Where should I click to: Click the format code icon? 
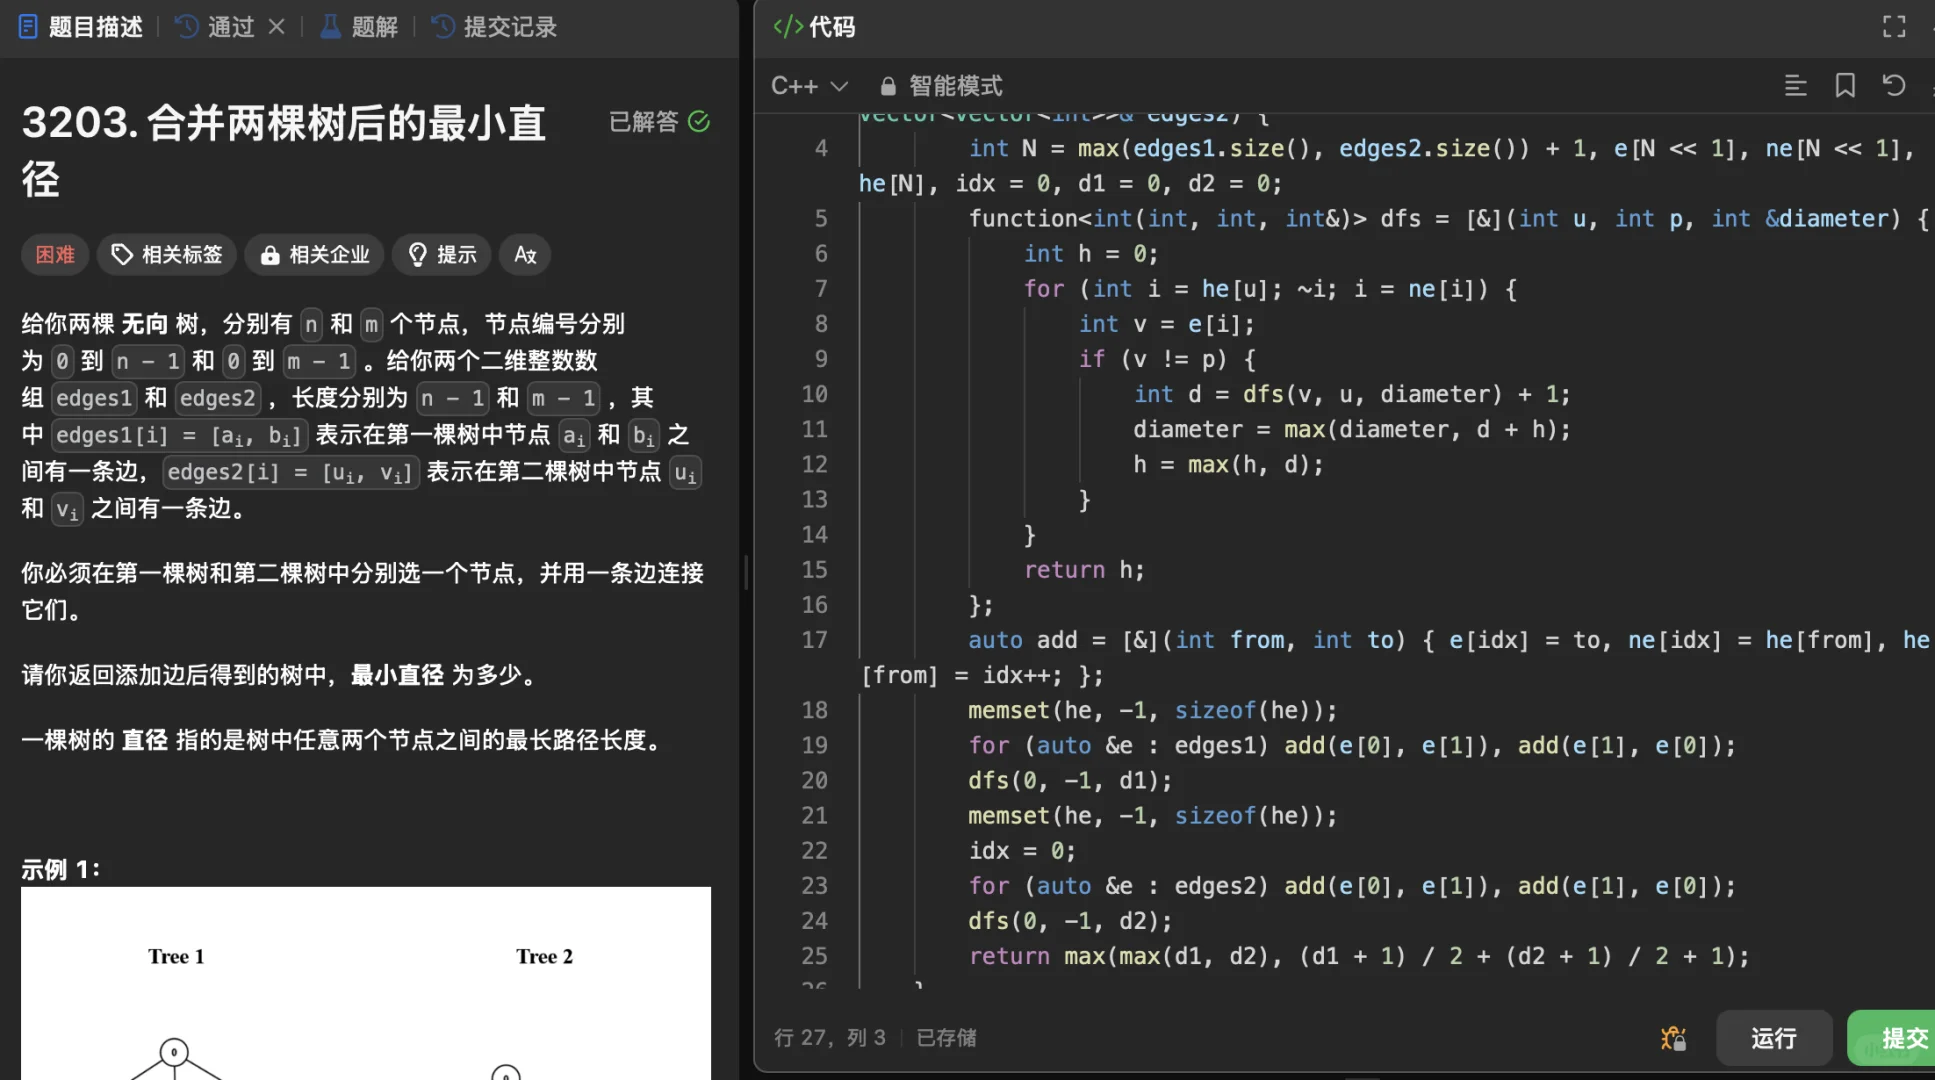1795,86
